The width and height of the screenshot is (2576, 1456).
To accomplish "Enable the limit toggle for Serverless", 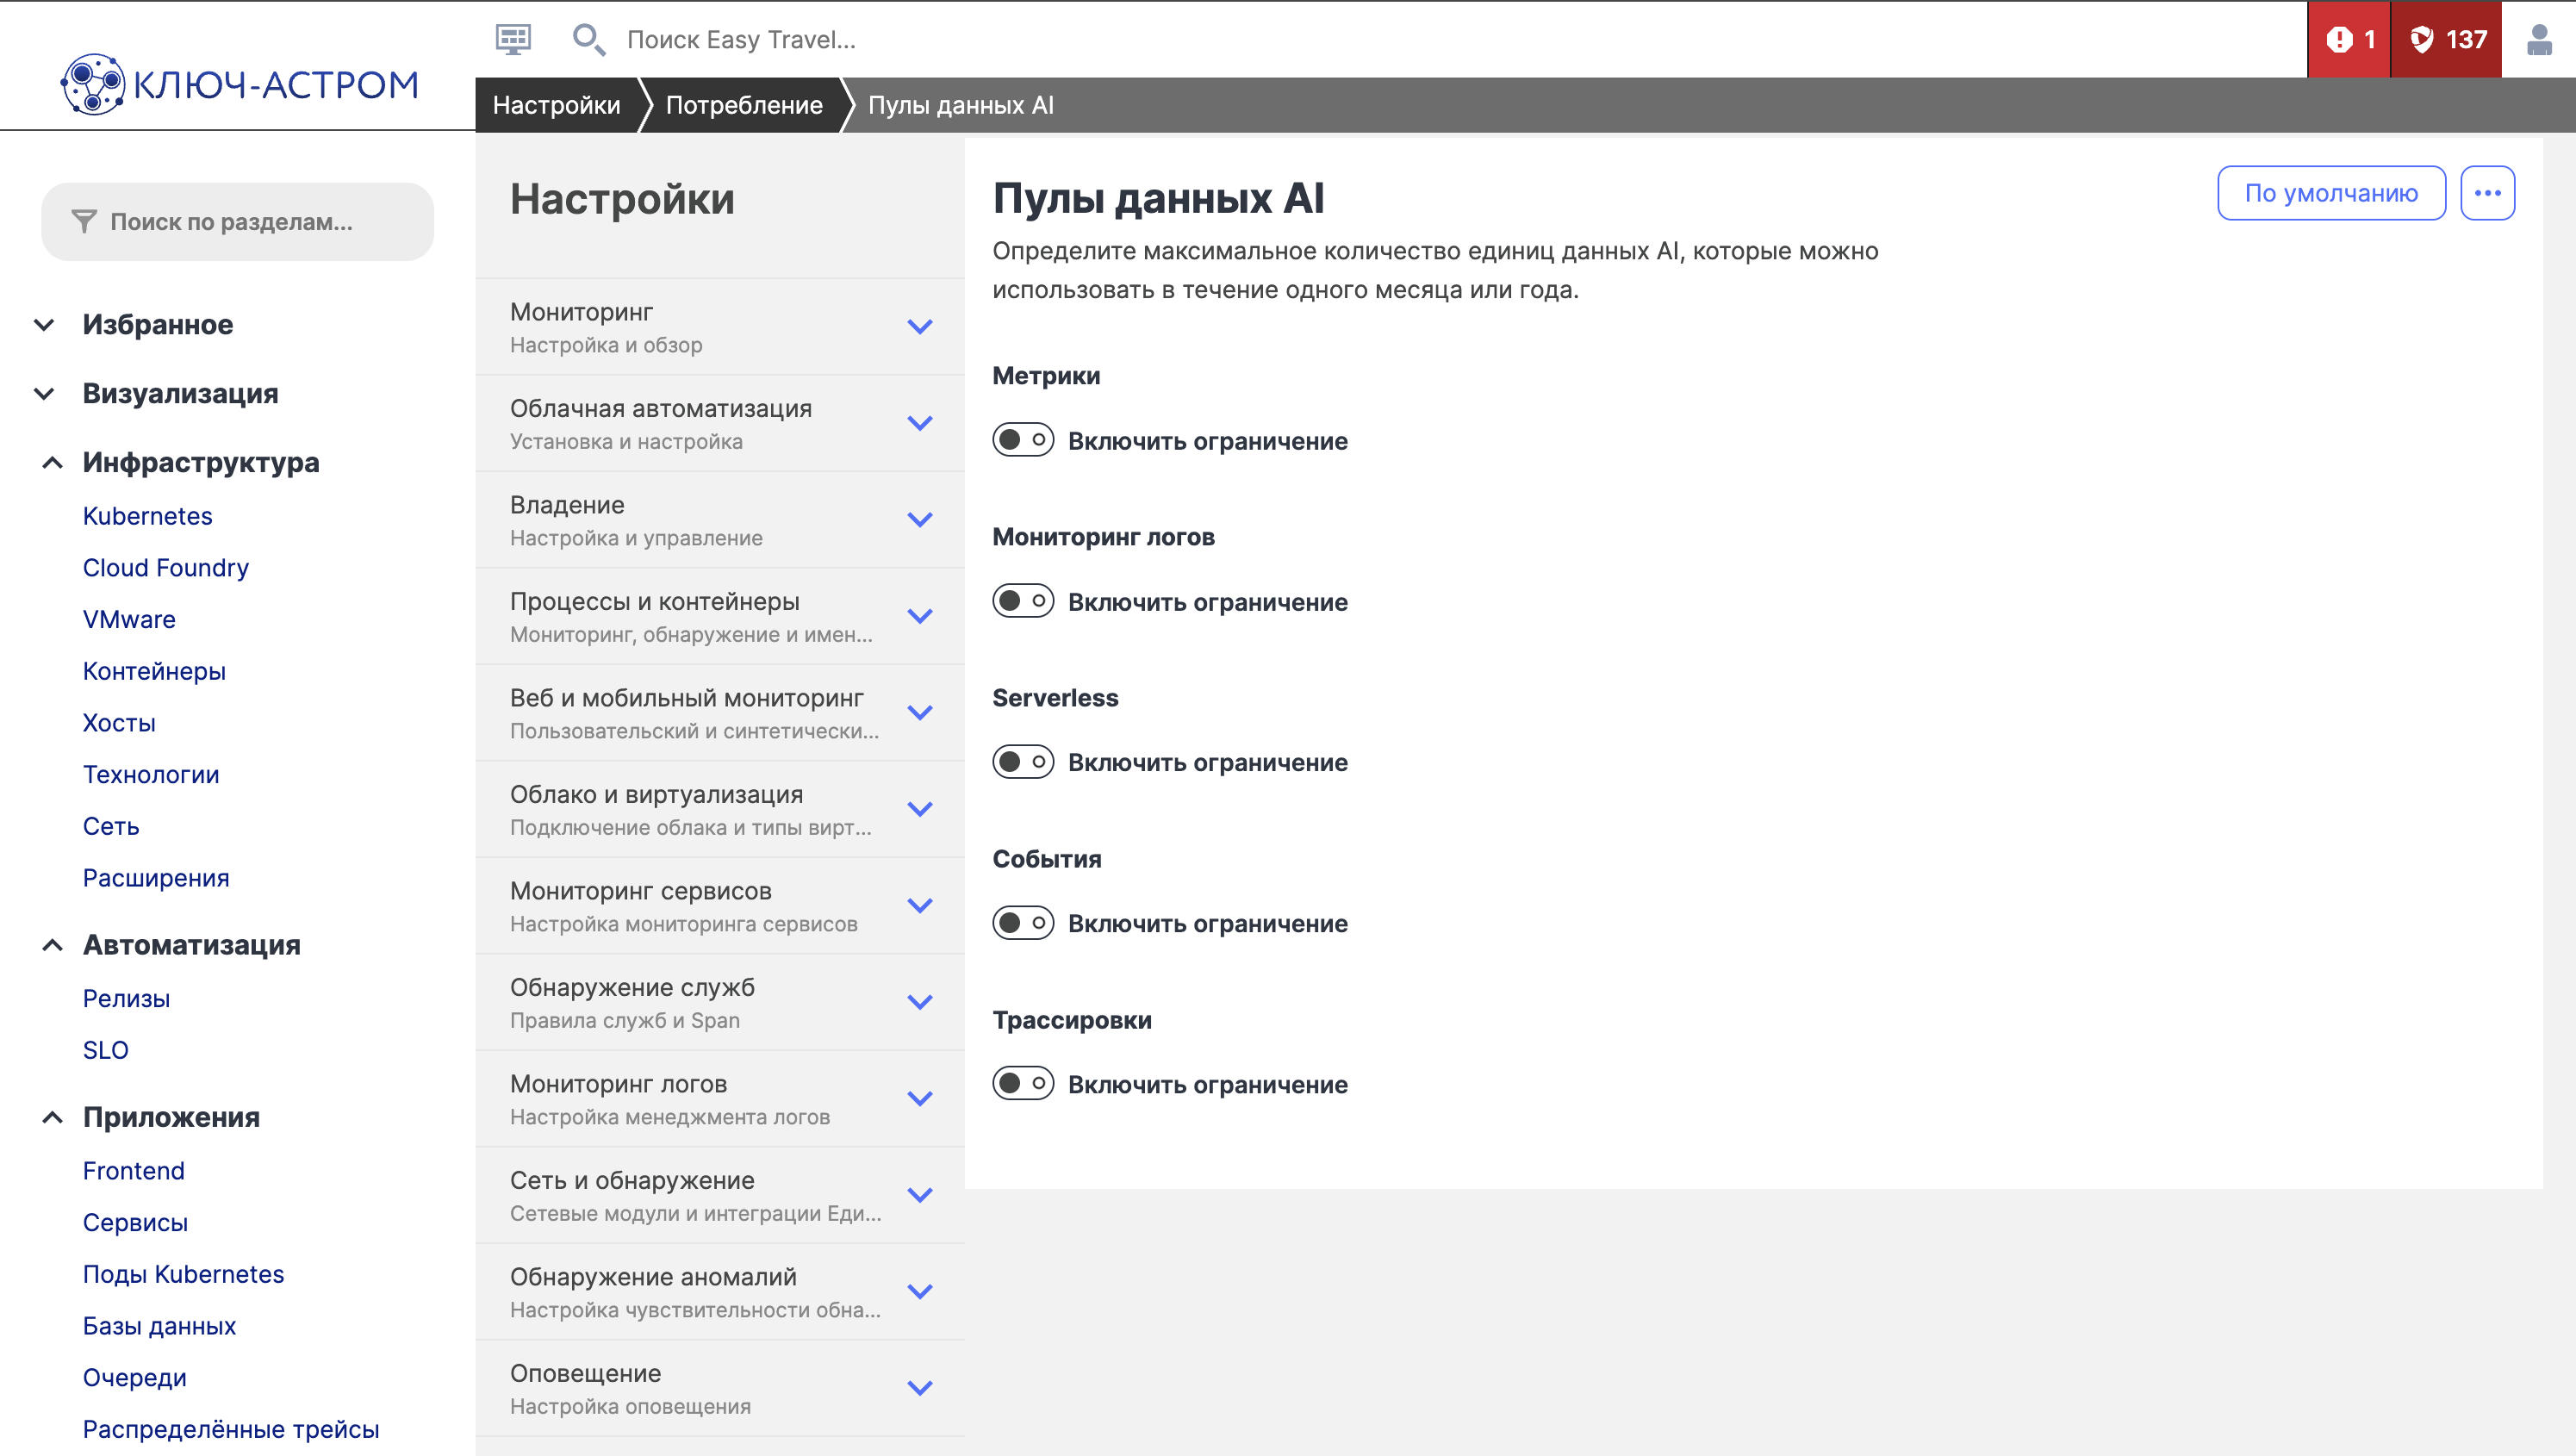I will click(1022, 762).
